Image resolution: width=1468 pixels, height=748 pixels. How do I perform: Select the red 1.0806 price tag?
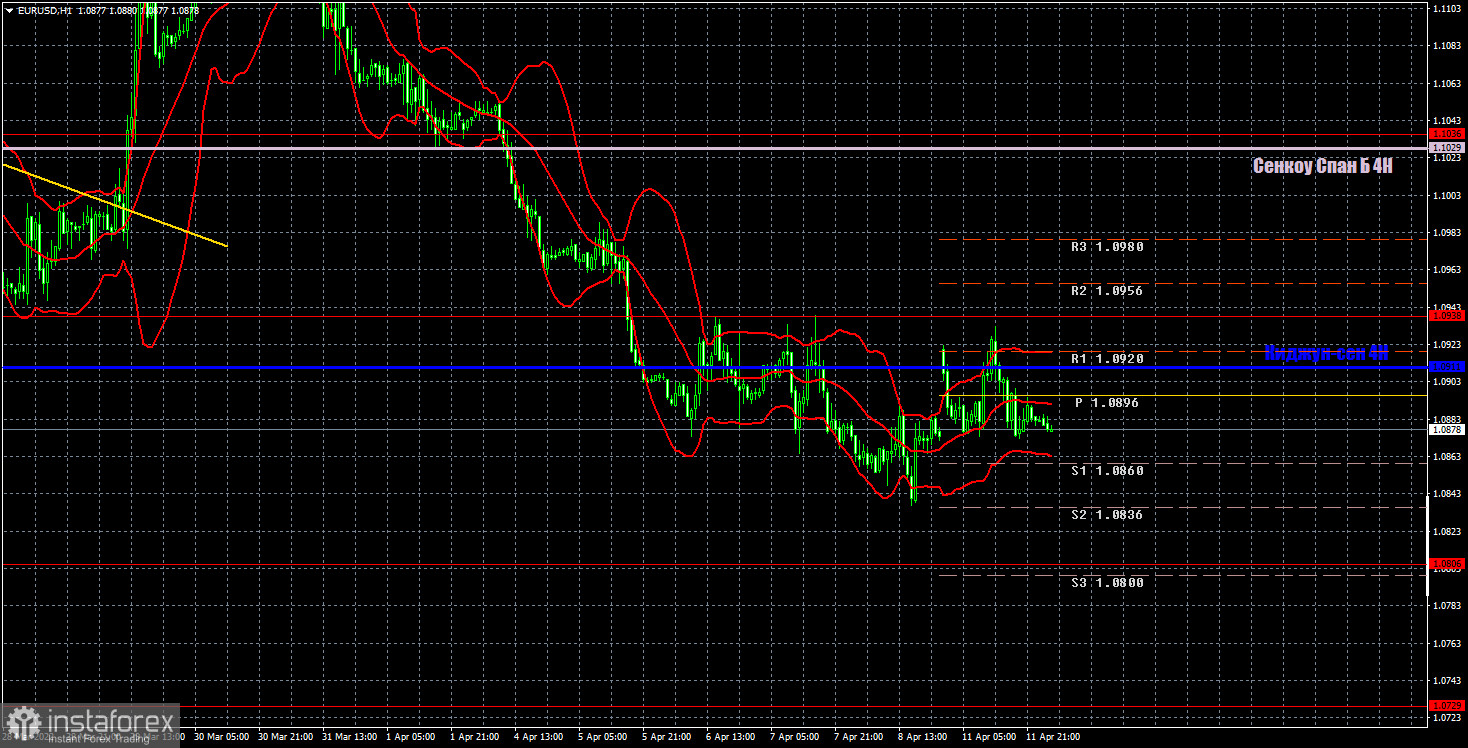pyautogui.click(x=1447, y=564)
